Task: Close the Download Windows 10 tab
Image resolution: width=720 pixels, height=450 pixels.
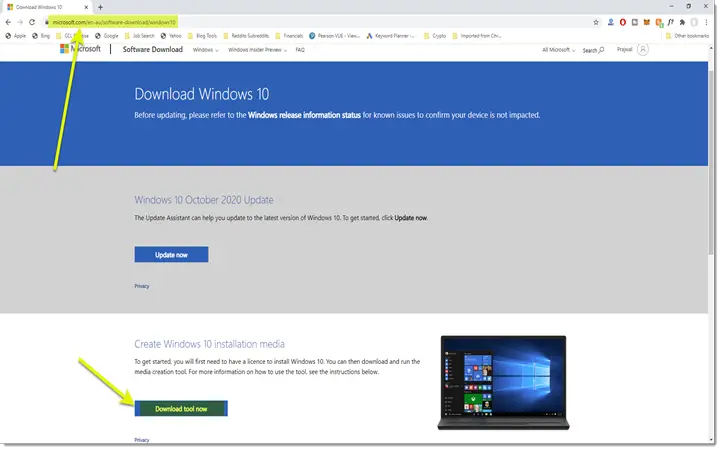Action: coord(86,7)
